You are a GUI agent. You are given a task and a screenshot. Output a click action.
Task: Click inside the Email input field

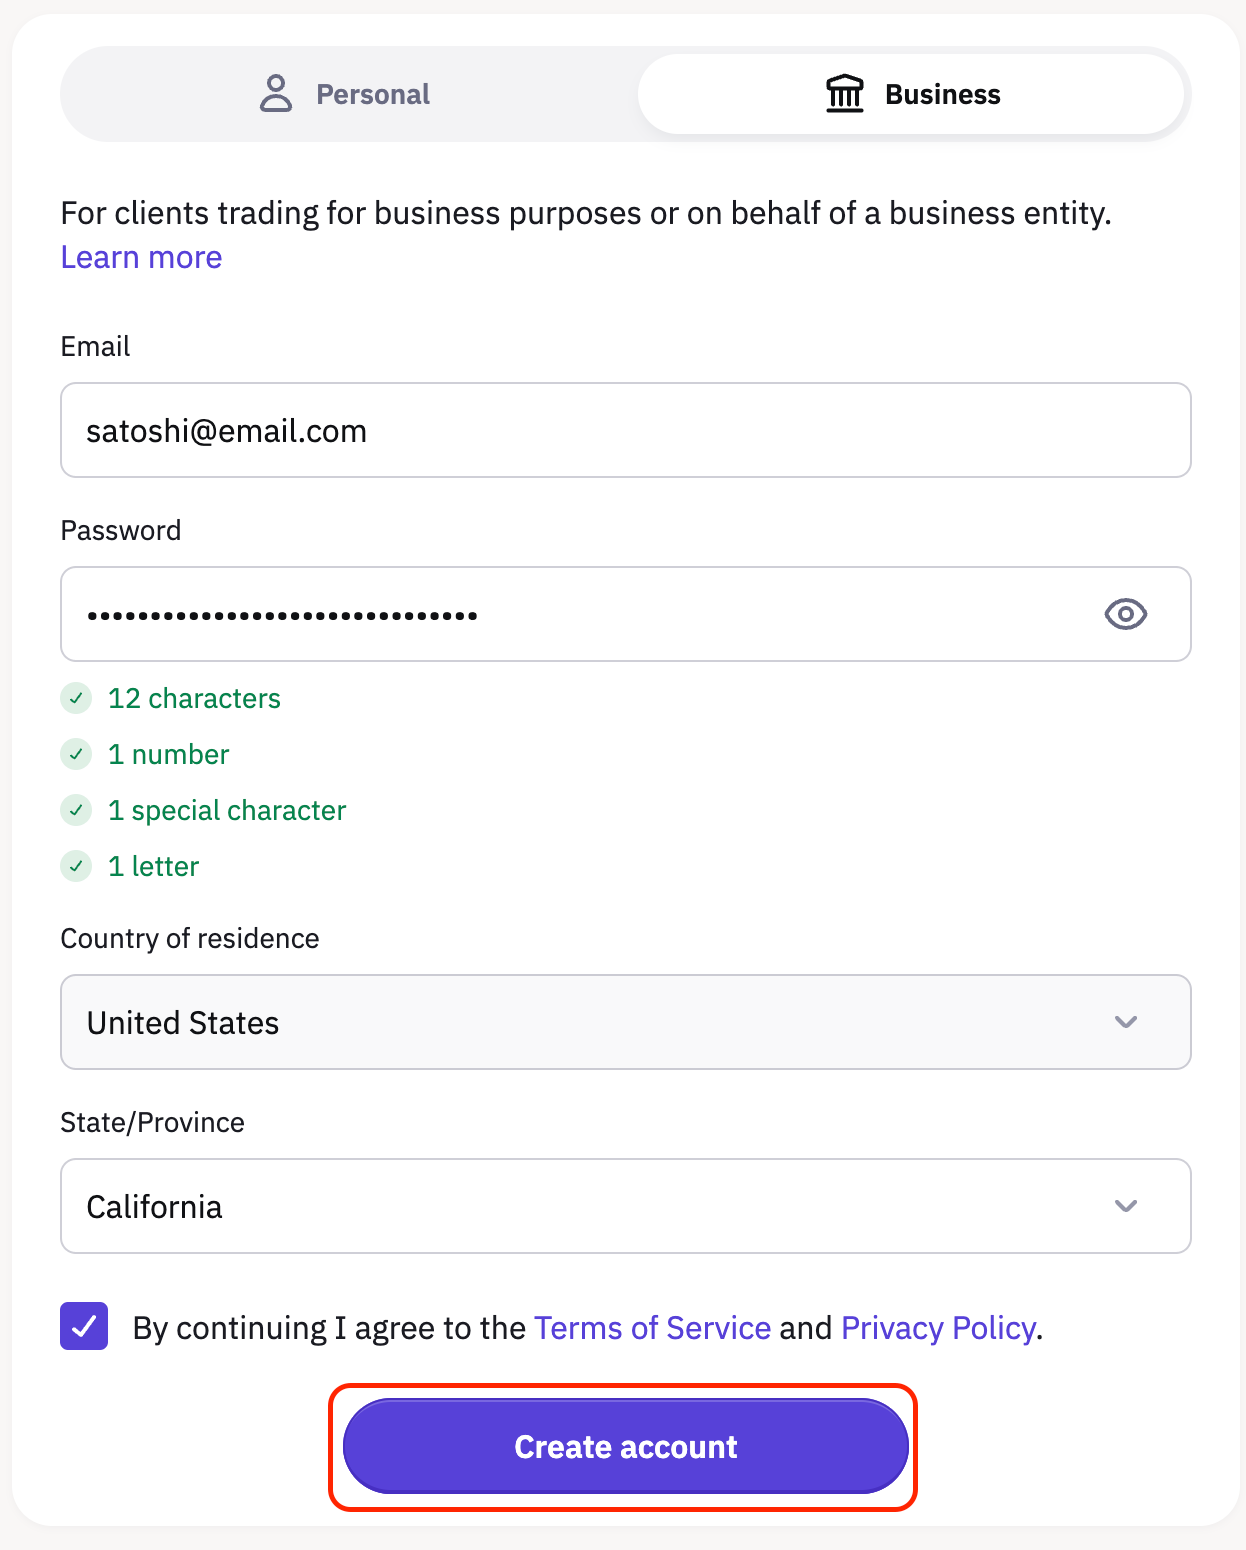(625, 430)
